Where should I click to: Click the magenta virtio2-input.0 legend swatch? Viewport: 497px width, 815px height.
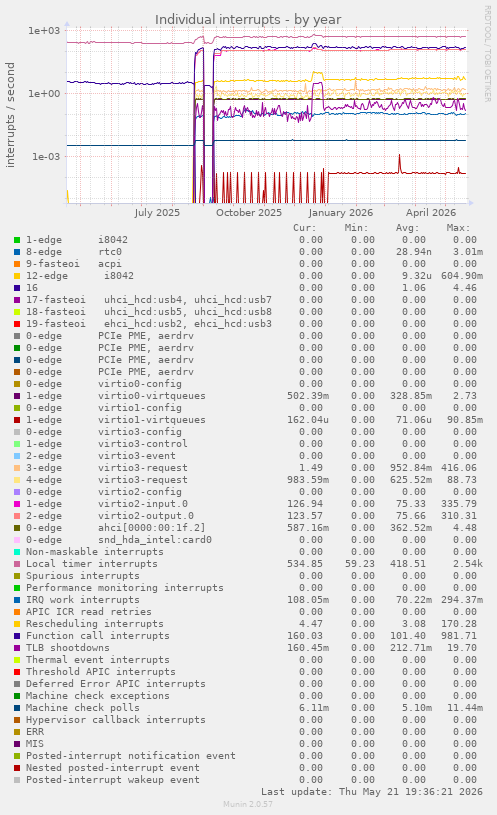point(17,504)
